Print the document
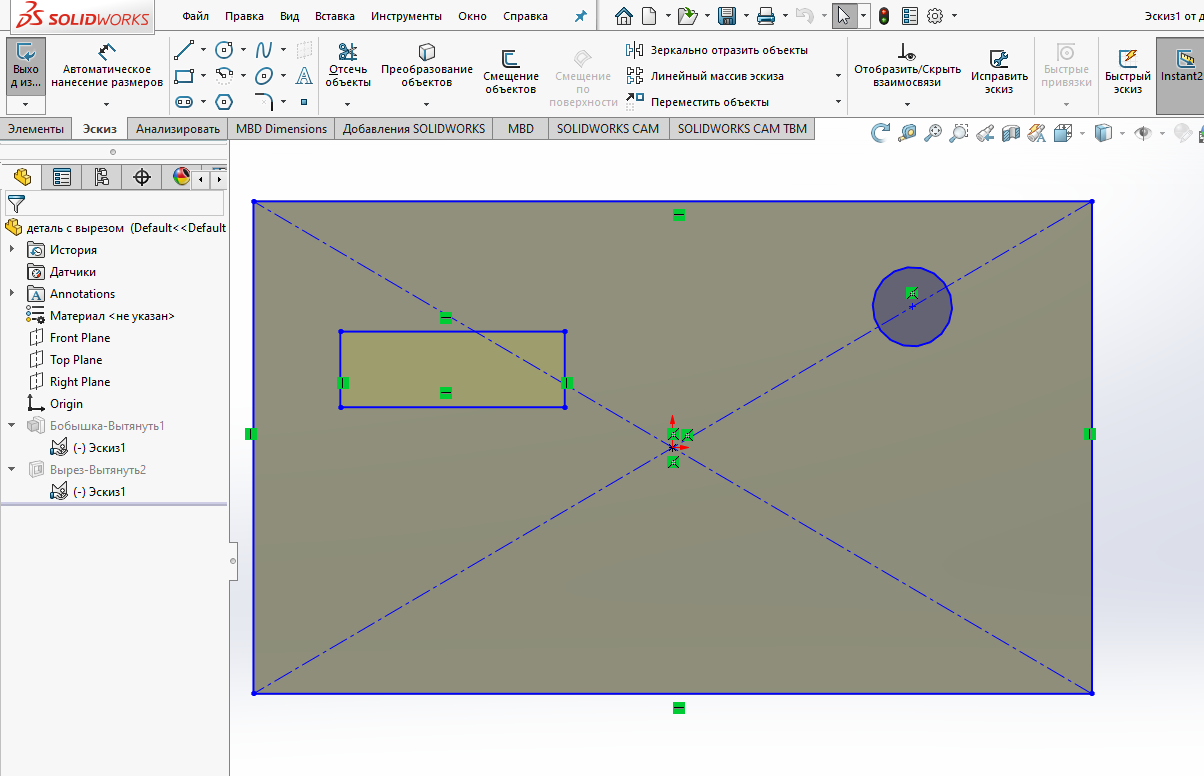1204x776 pixels. (765, 16)
